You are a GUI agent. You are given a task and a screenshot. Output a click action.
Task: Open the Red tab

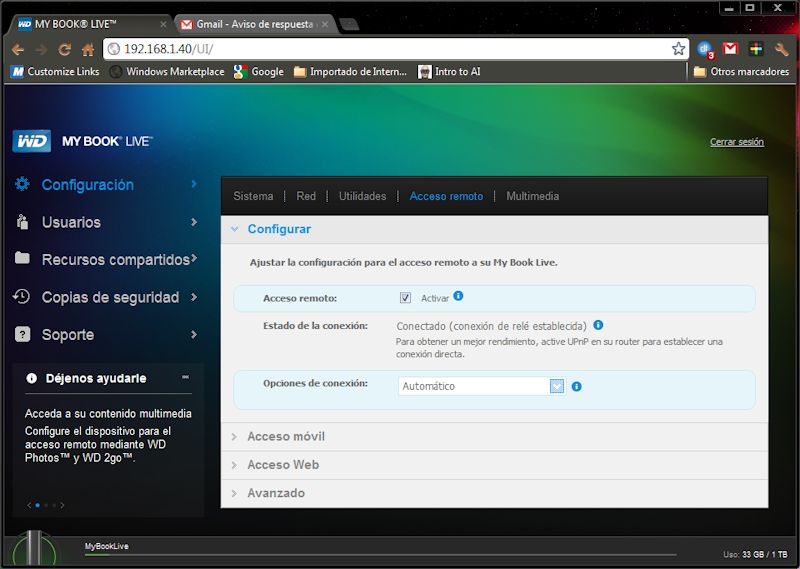(306, 196)
